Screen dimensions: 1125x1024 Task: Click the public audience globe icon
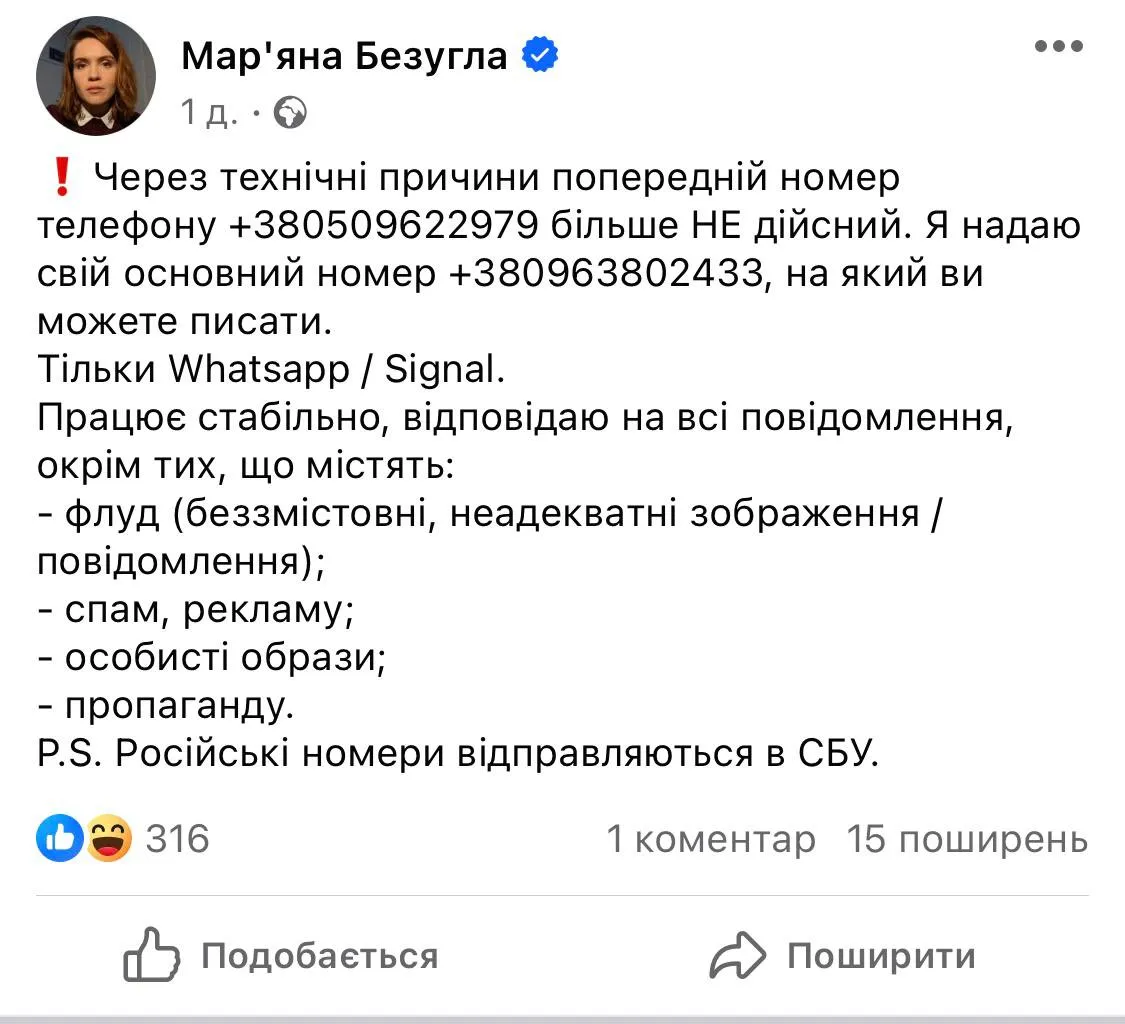[x=289, y=114]
